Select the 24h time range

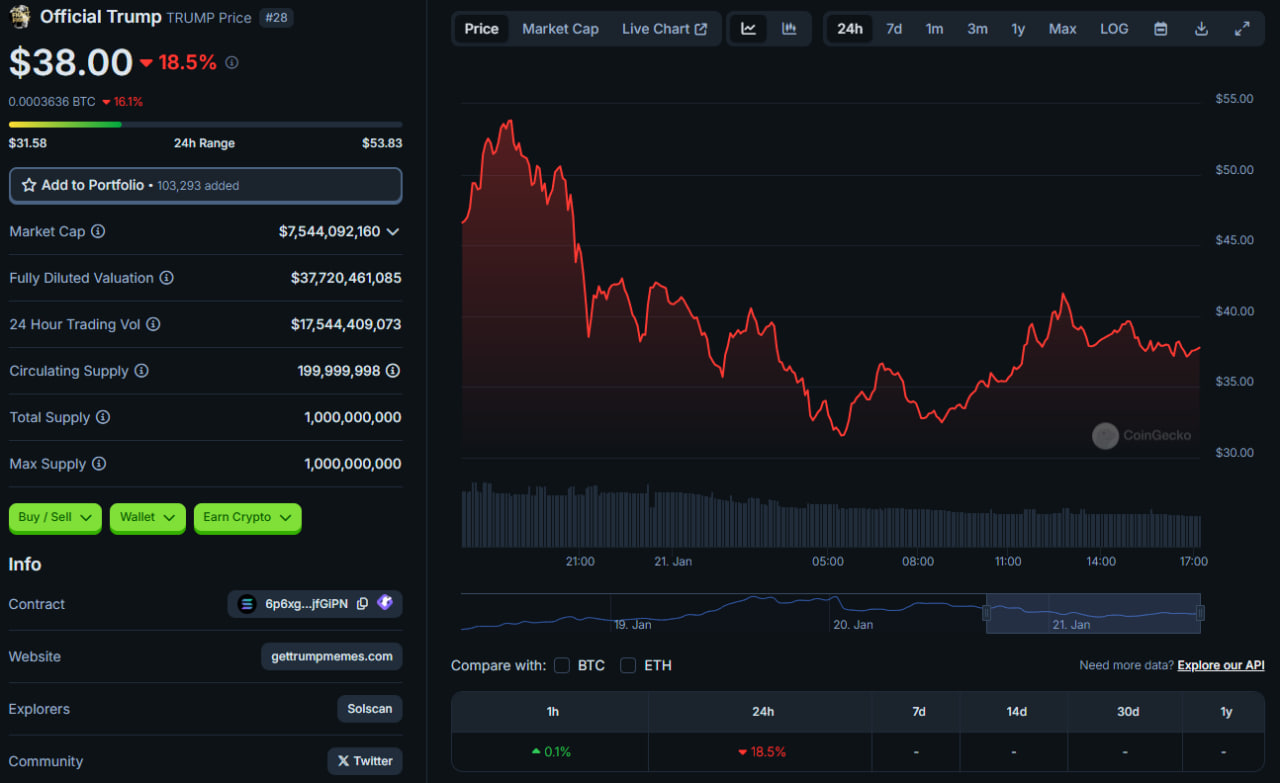[850, 29]
